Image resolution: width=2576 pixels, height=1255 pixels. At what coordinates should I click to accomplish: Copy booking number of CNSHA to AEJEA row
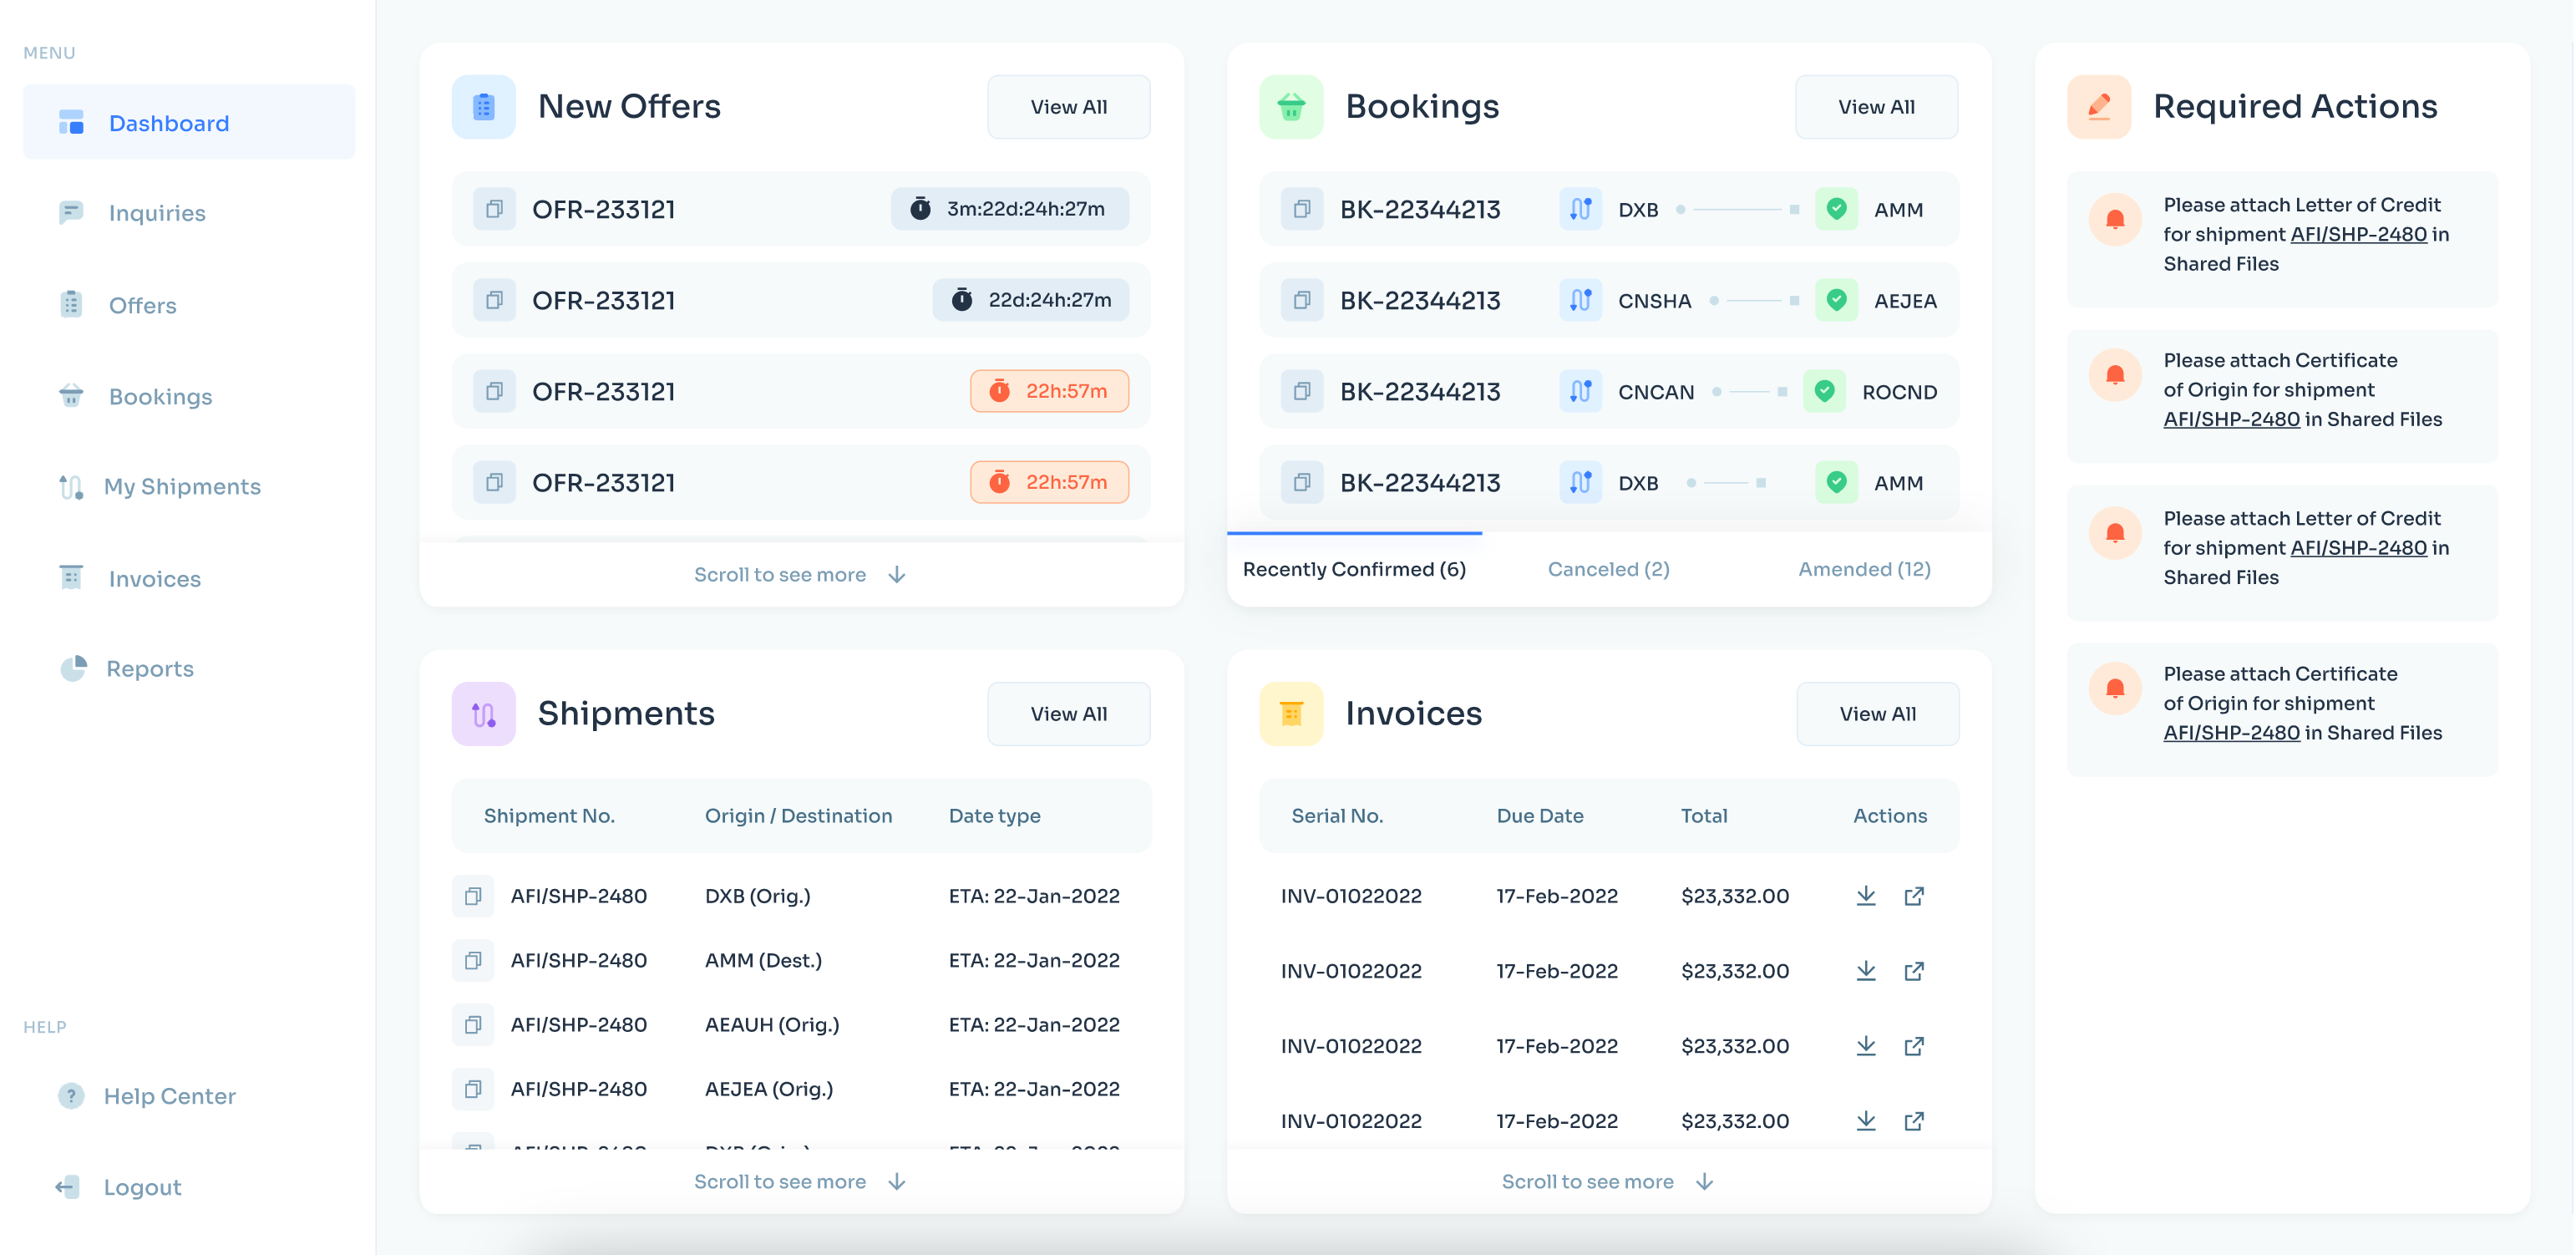[1301, 300]
